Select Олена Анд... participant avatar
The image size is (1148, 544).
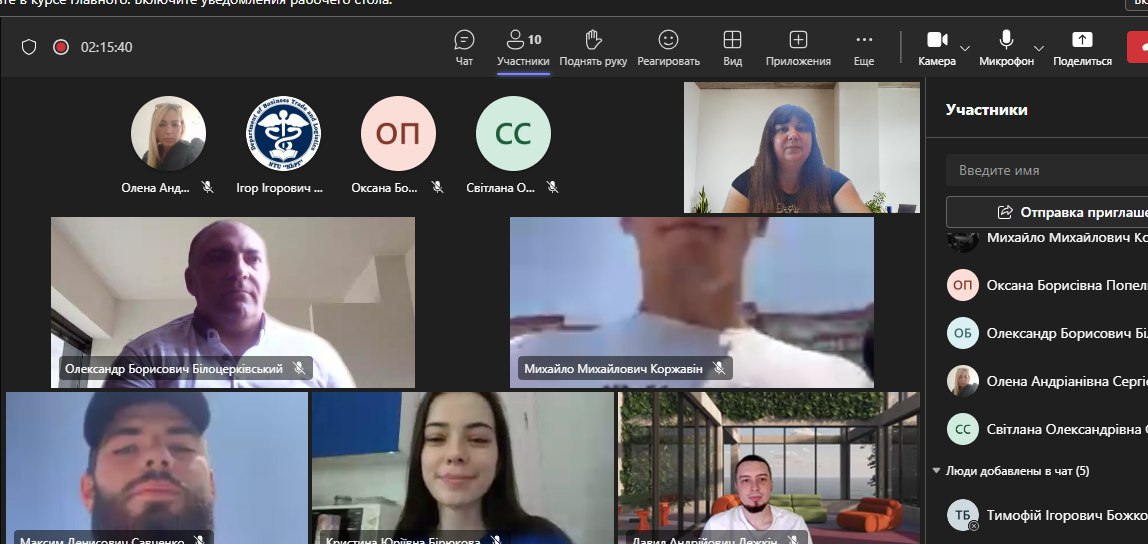pyautogui.click(x=168, y=133)
